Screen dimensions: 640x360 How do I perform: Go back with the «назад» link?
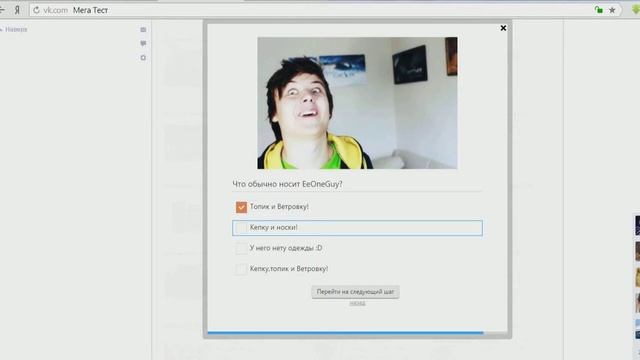(x=357, y=303)
